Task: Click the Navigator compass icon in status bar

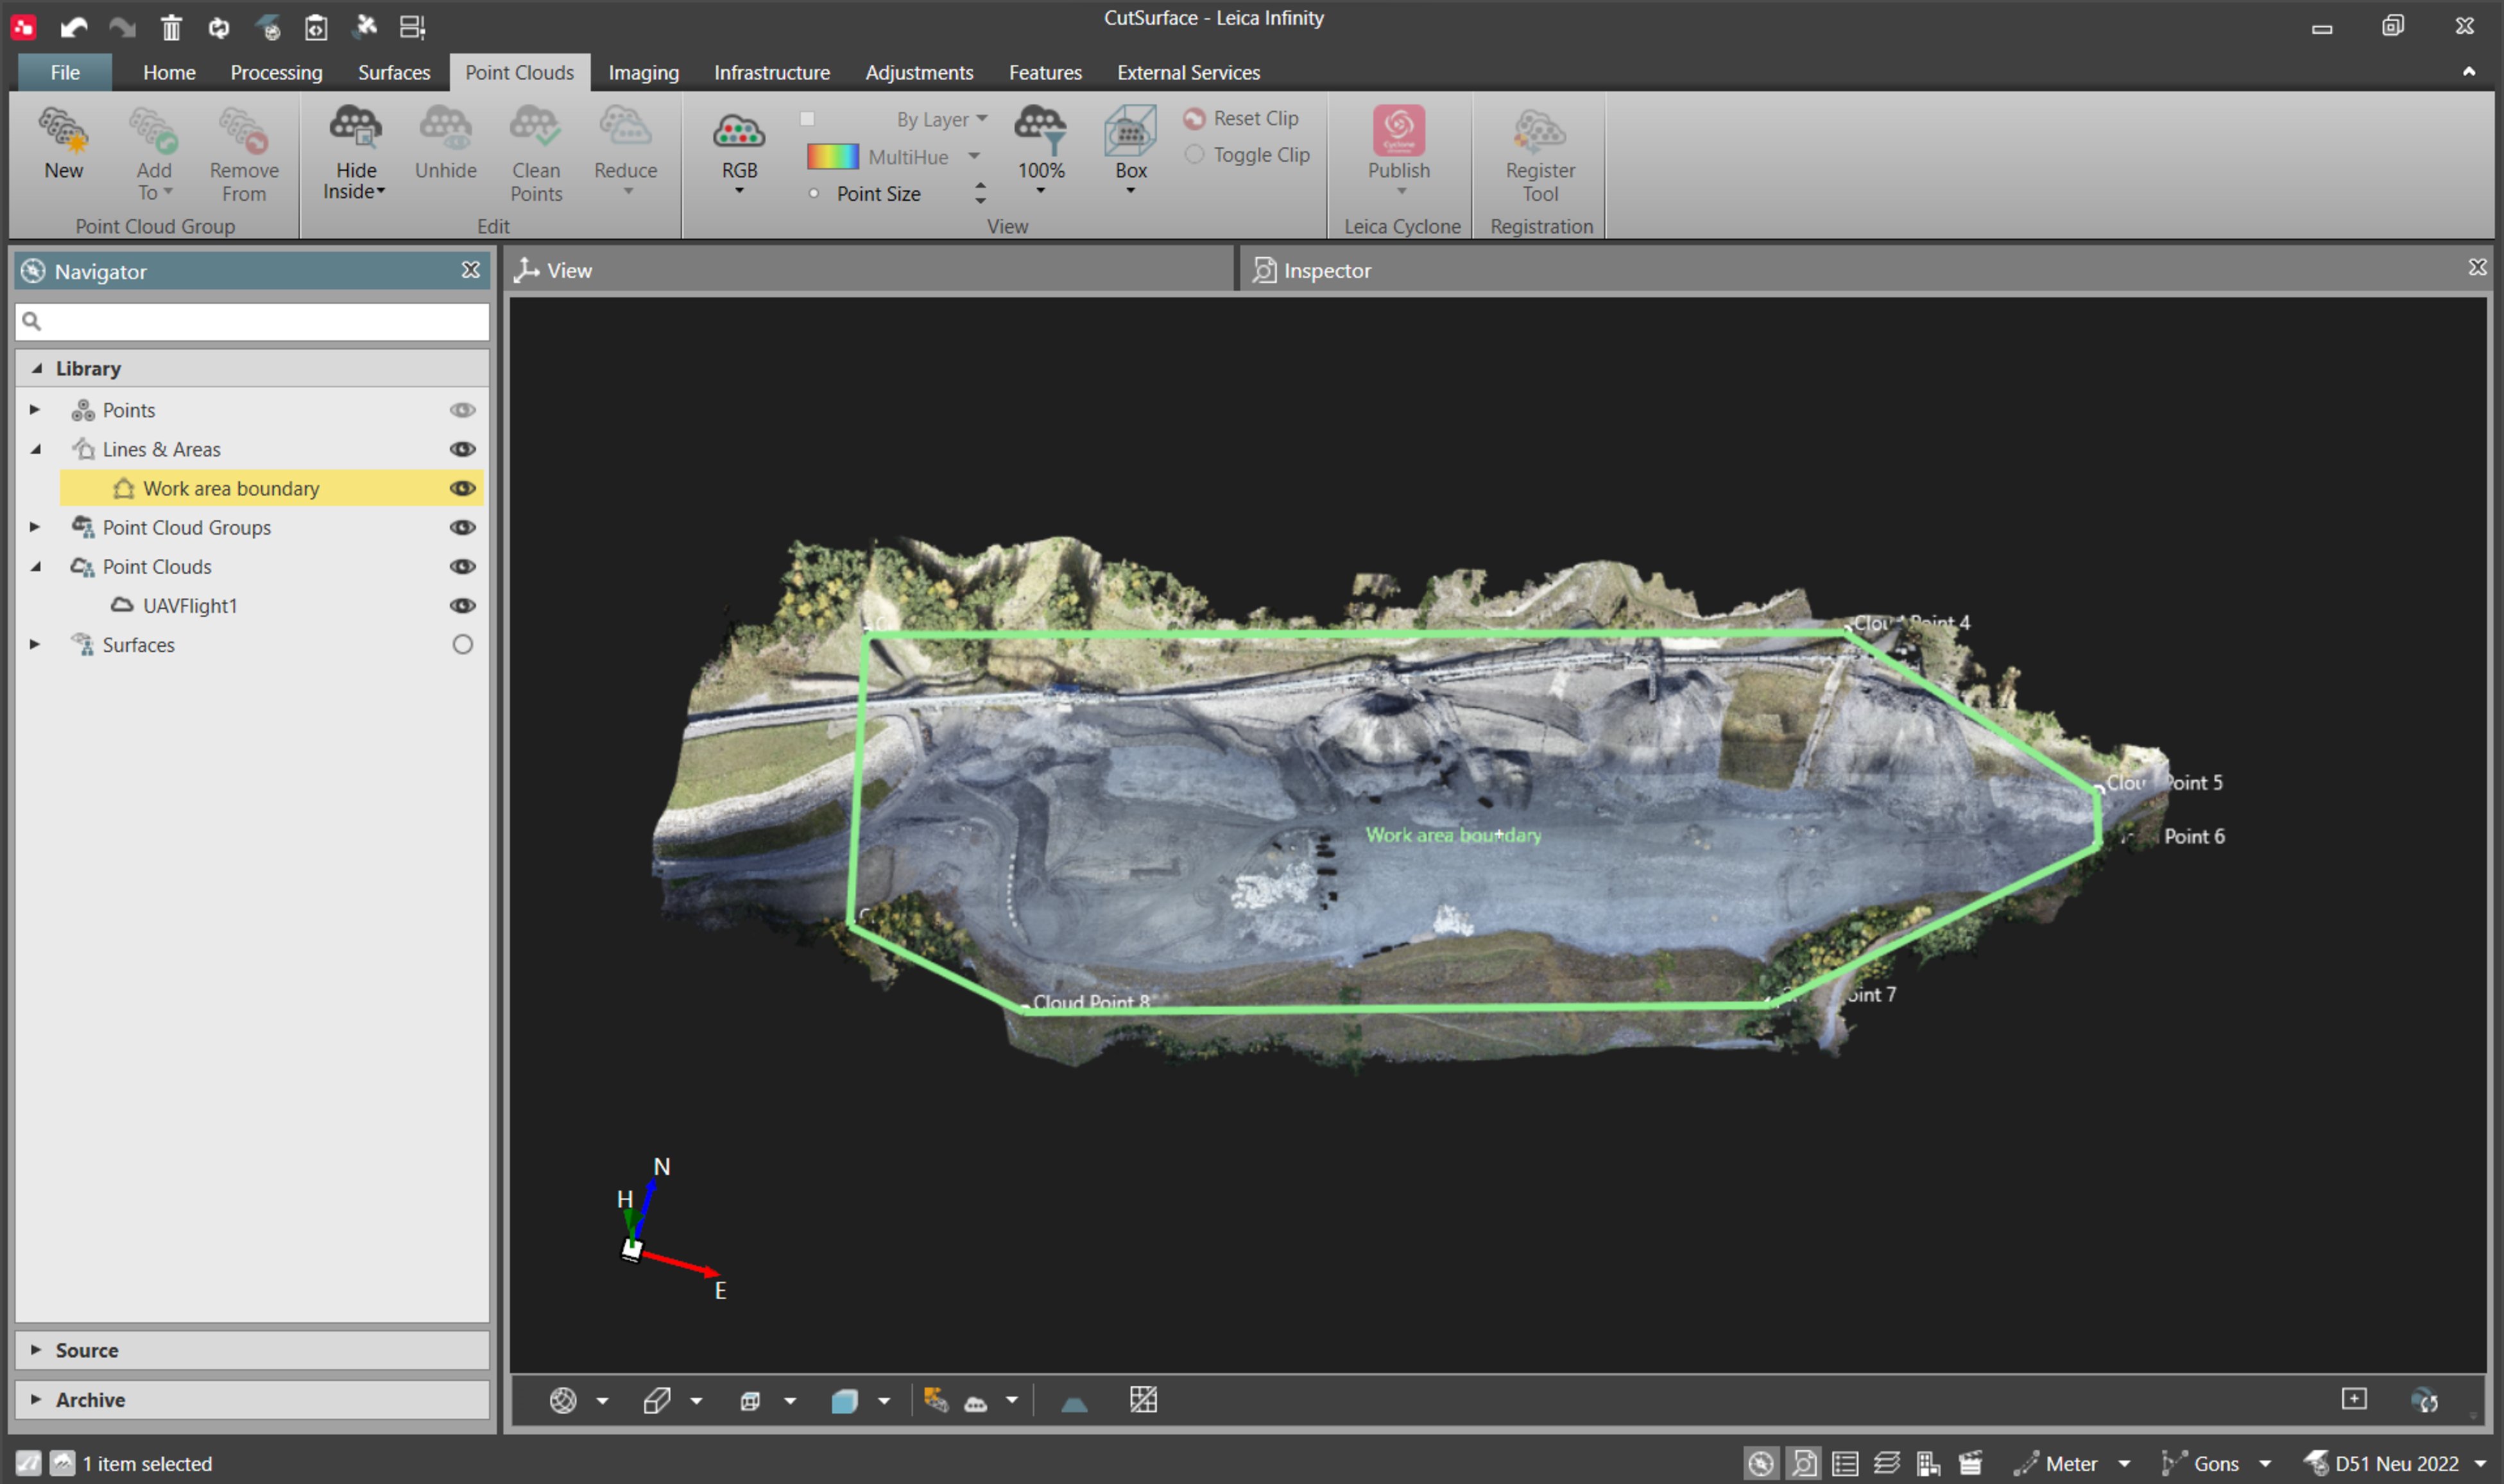Action: pos(1761,1464)
